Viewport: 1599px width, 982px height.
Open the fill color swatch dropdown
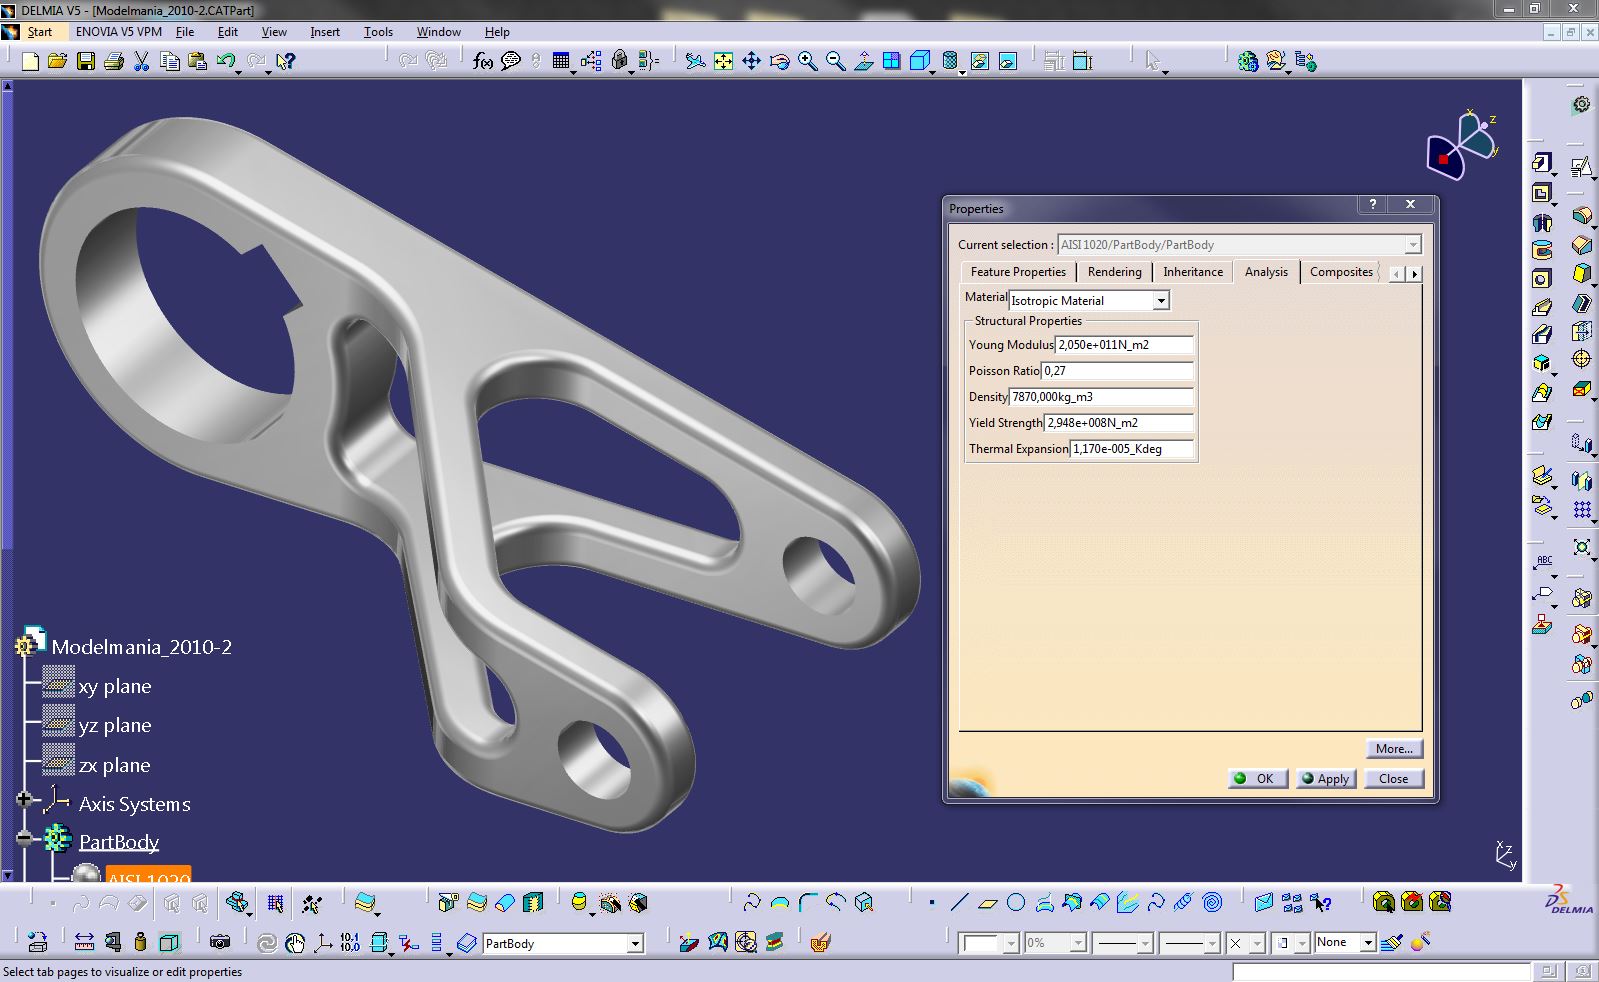coord(1010,943)
